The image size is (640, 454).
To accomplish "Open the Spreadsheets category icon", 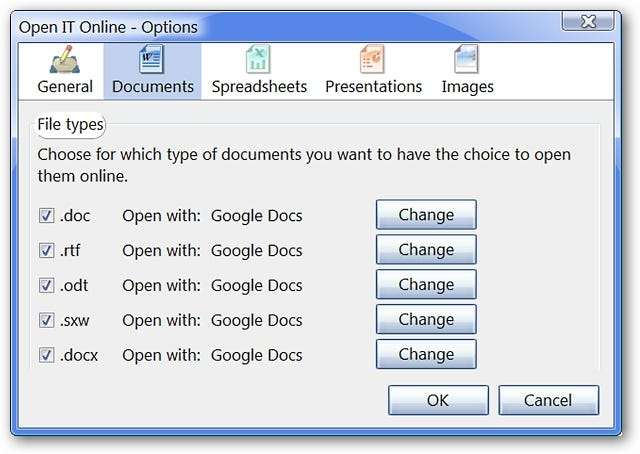I will 259,61.
